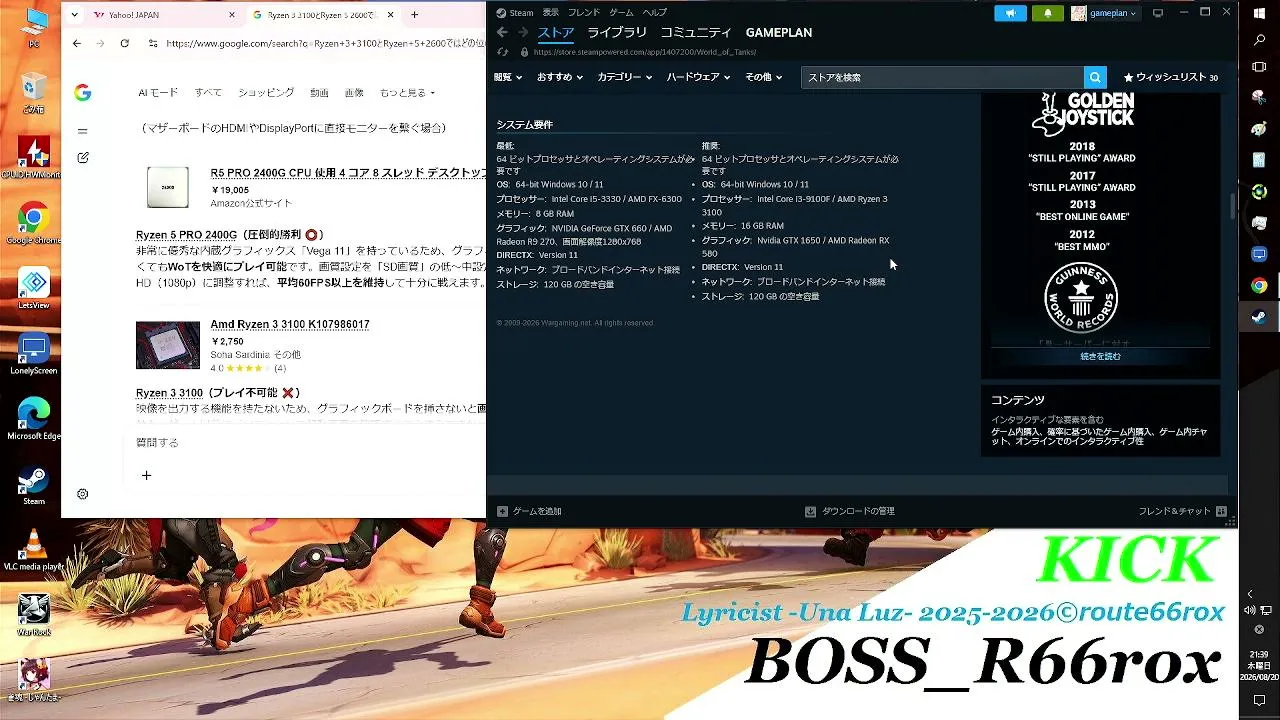Expand the Steam その他 dropdown
Screen dimensions: 1280x720
pos(764,77)
